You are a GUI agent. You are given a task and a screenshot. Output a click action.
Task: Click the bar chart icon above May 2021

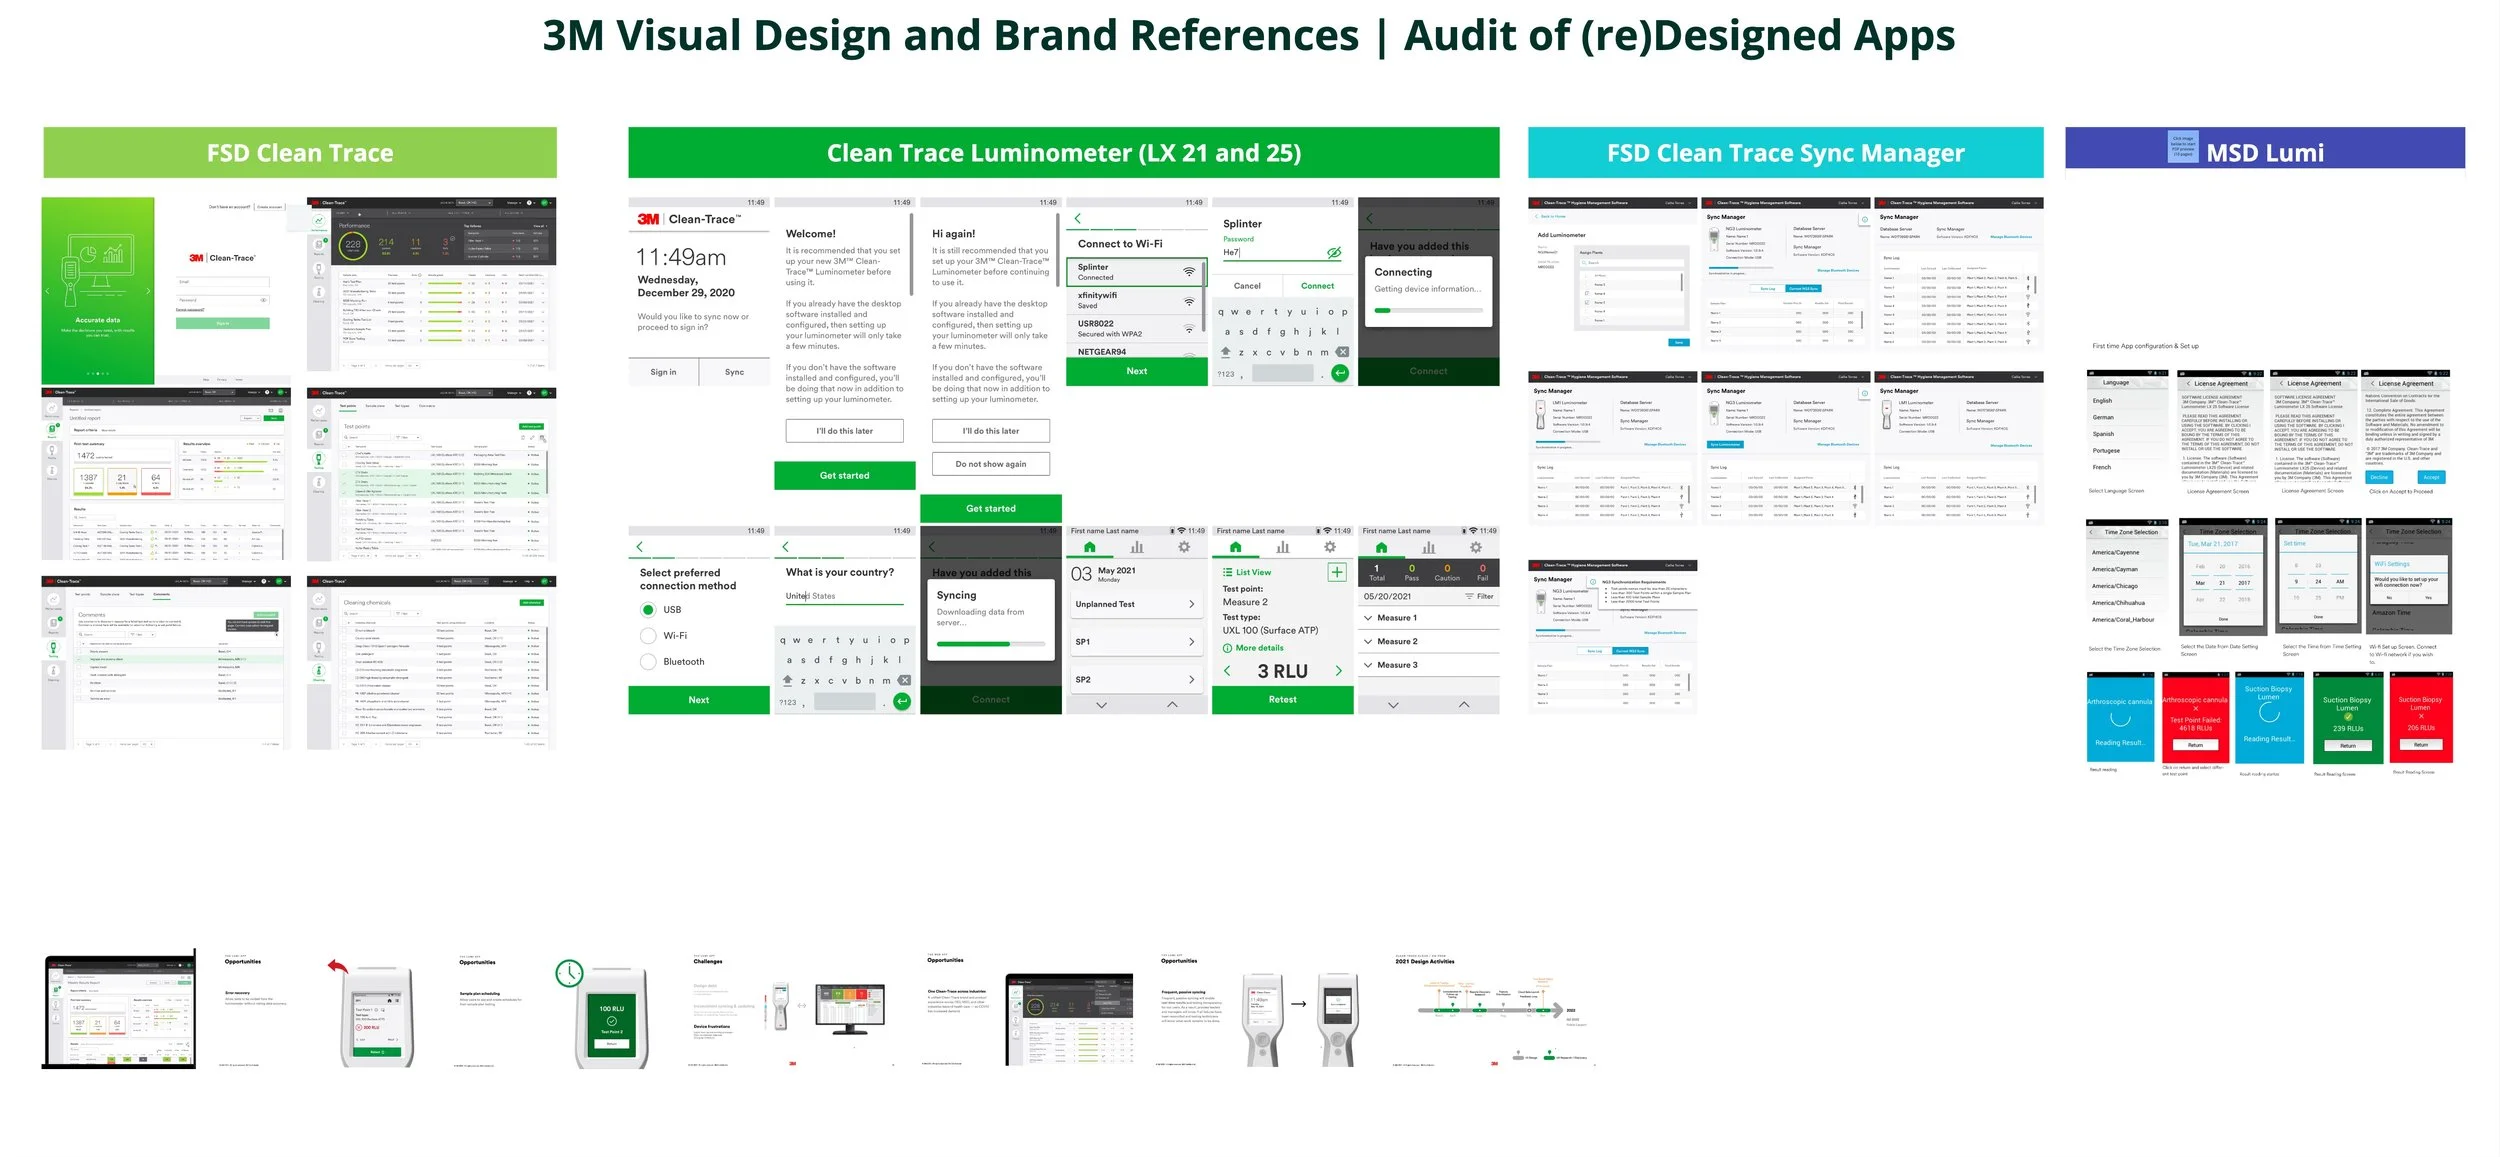tap(1137, 548)
